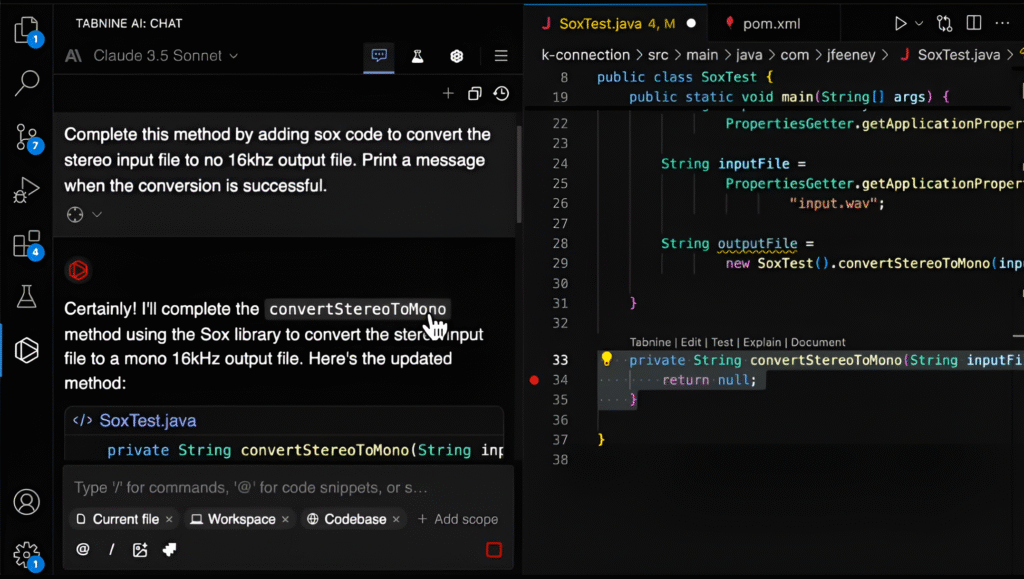Open the Manage gear in activity bar

coord(26,555)
